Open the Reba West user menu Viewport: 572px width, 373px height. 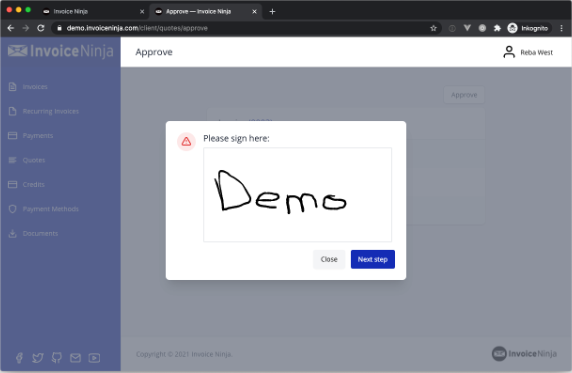coord(528,52)
